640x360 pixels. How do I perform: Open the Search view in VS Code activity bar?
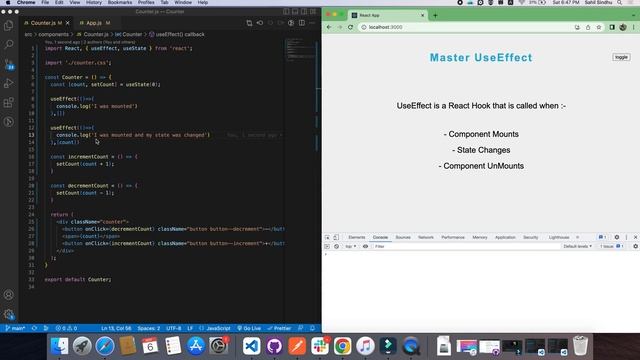click(9, 44)
